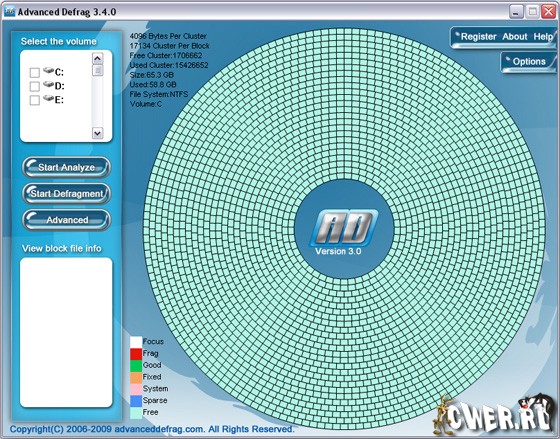Tick the checkbox for volume C:
Screen dimensions: 560x439
pyautogui.click(x=35, y=73)
